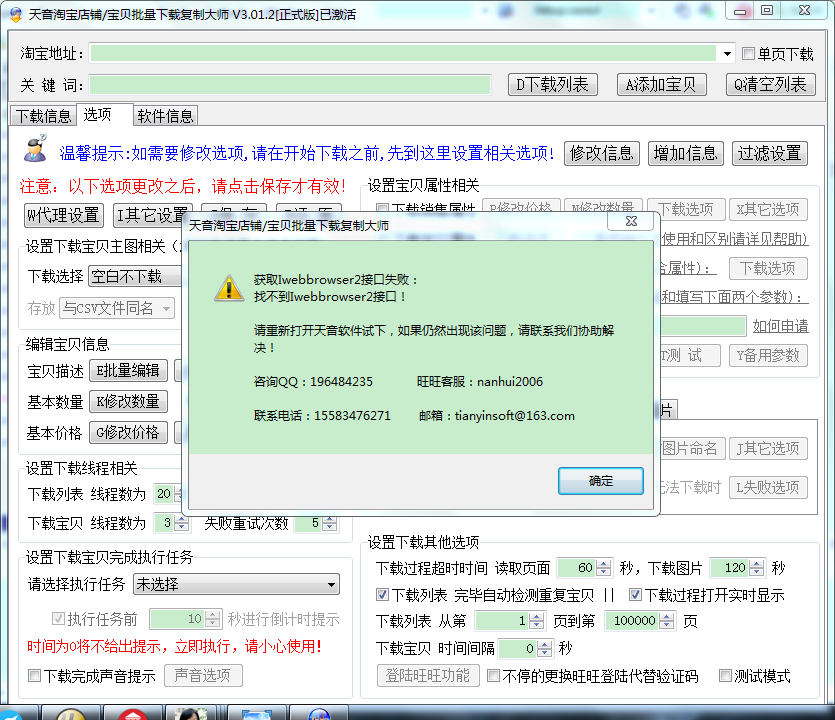The image size is (835, 720).
Task: Enable the 单页下载 checkbox
Action: 749,54
